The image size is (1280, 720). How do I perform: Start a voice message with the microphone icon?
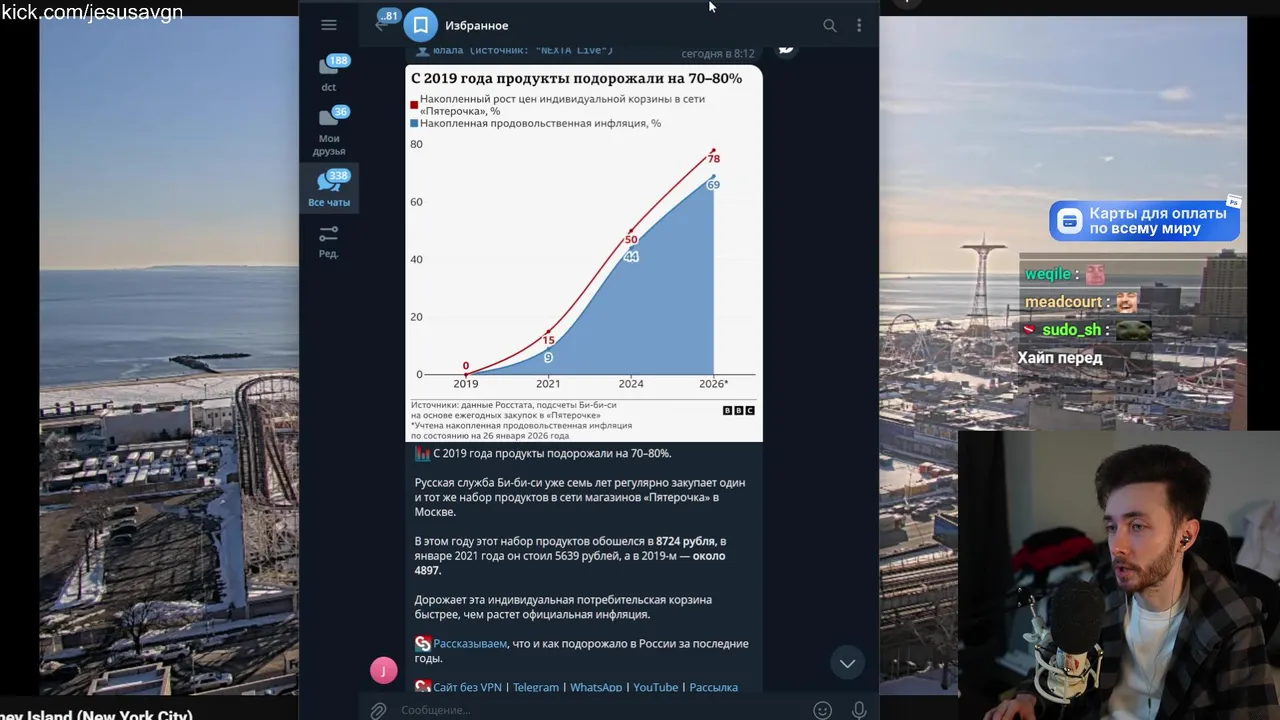[x=859, y=710]
